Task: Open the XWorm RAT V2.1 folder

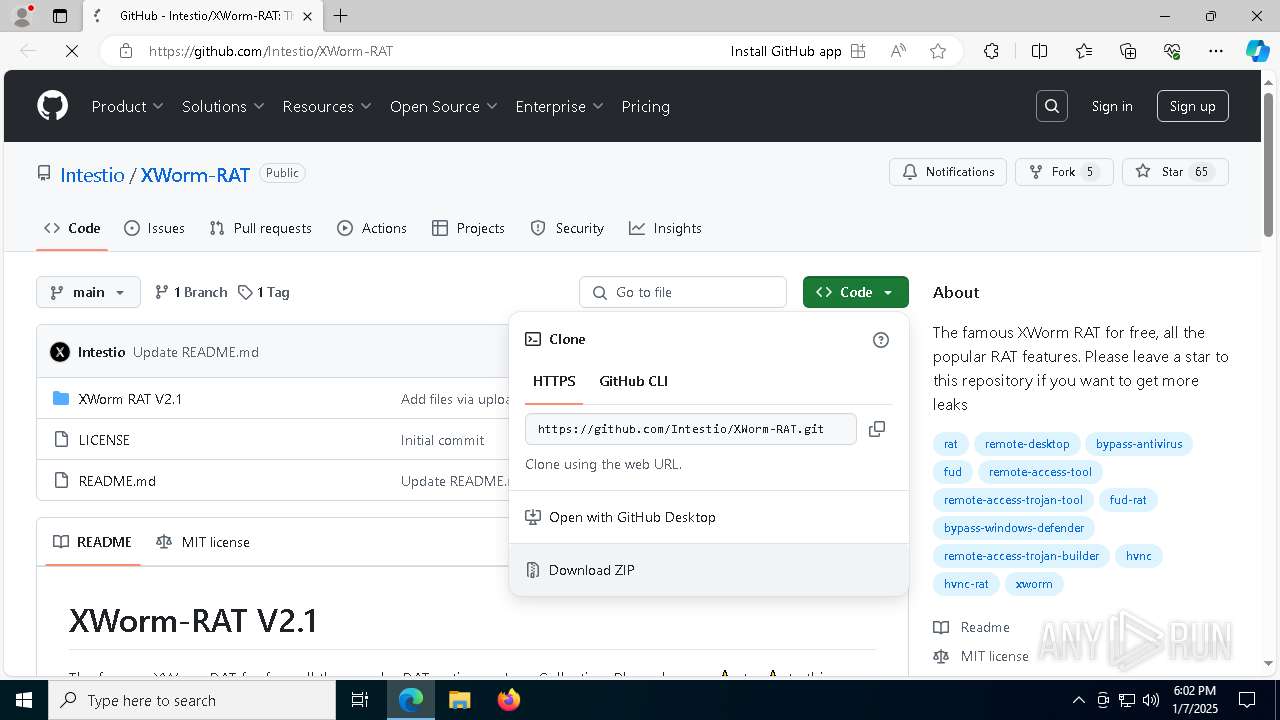Action: pos(130,399)
